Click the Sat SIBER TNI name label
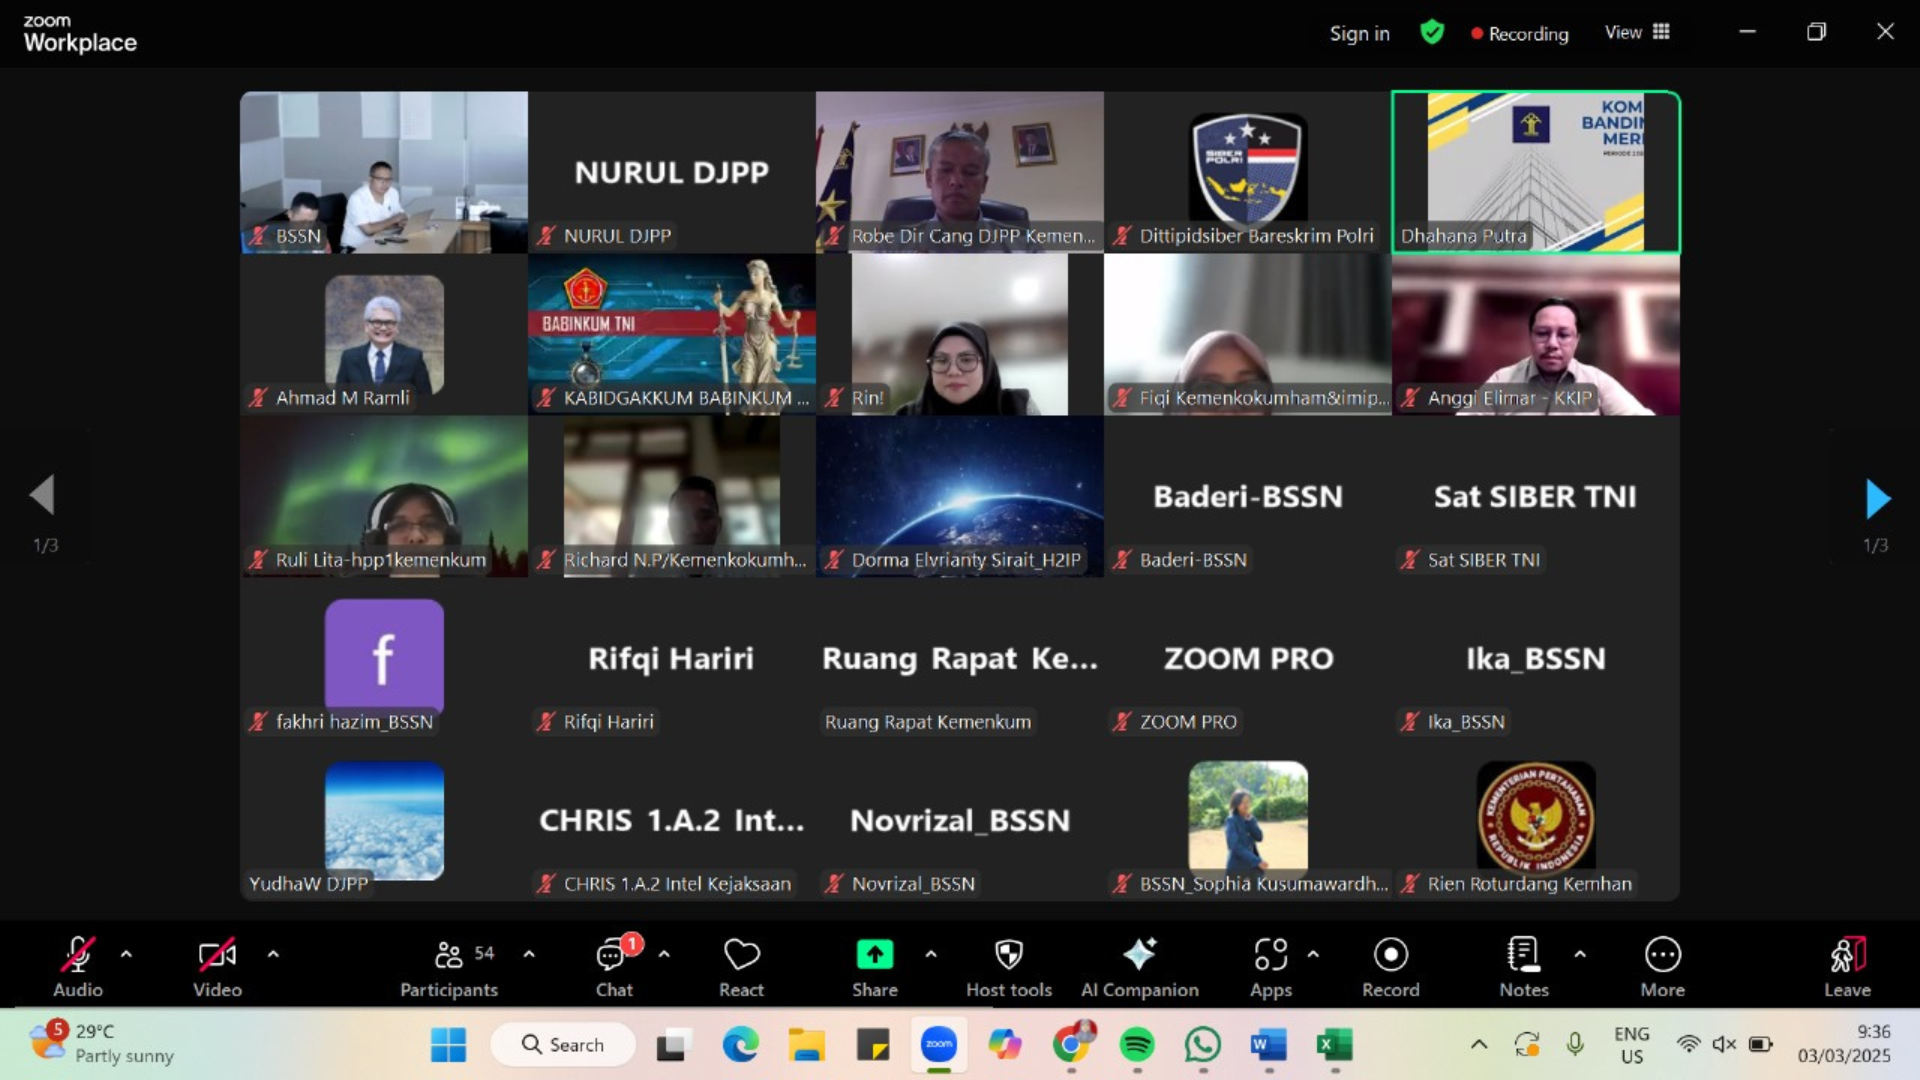1920x1080 pixels. pyautogui.click(x=1483, y=560)
